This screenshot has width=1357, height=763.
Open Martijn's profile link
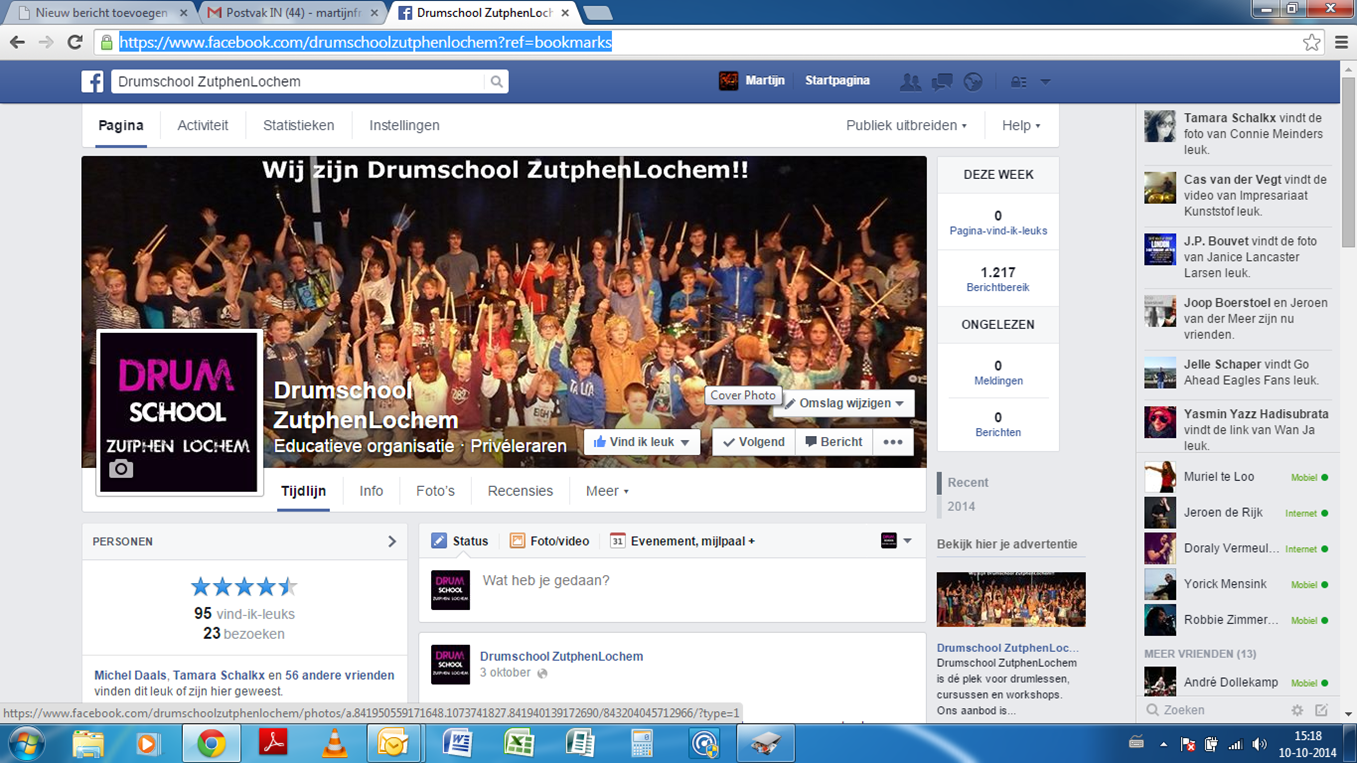click(x=752, y=81)
